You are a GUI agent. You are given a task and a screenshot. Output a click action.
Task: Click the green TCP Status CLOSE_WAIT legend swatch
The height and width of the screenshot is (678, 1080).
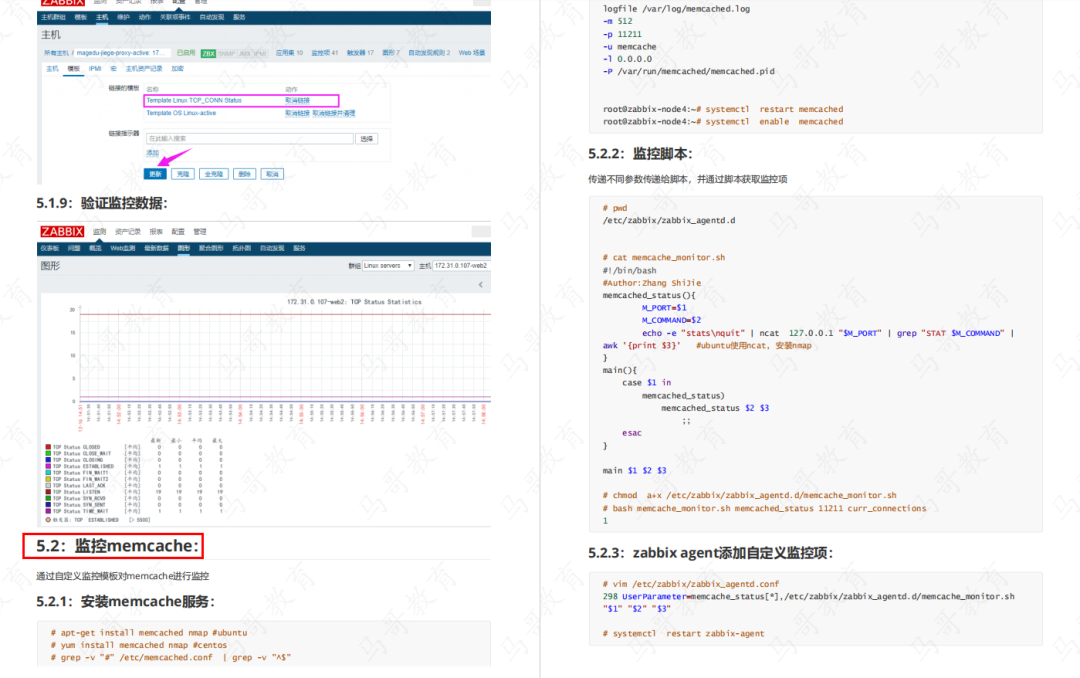(48, 453)
